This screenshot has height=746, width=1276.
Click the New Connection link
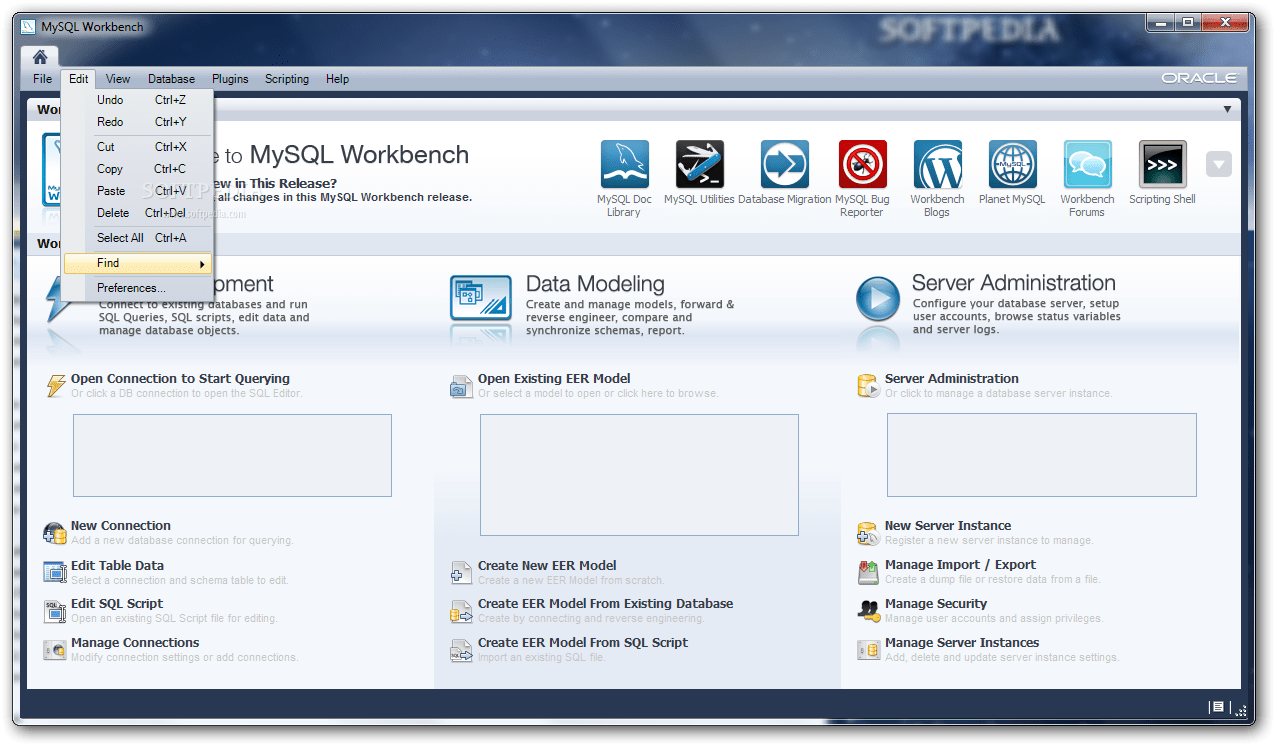click(x=121, y=526)
